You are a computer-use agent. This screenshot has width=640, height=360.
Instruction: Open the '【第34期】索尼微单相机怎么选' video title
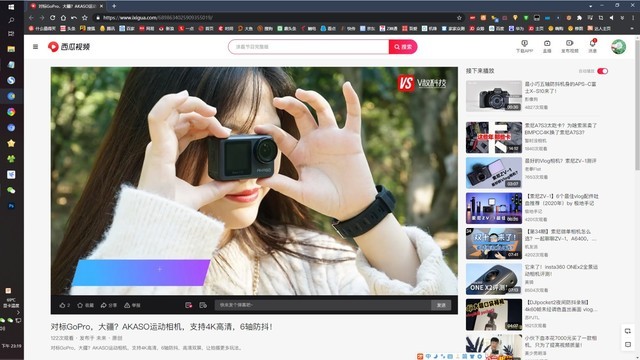561,235
